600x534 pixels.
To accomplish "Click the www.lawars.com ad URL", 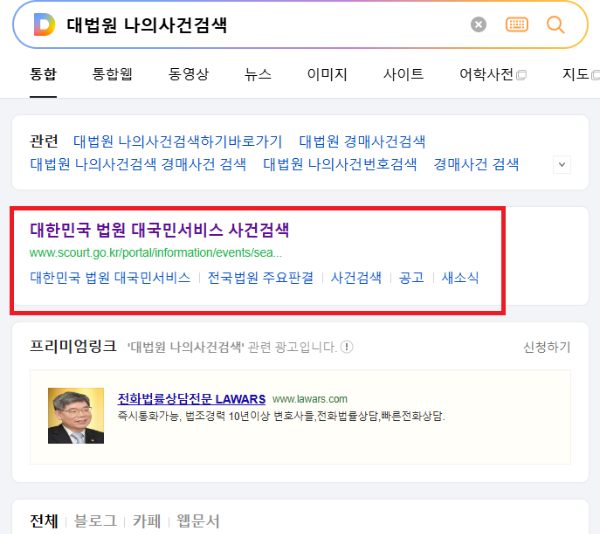I will click(310, 399).
